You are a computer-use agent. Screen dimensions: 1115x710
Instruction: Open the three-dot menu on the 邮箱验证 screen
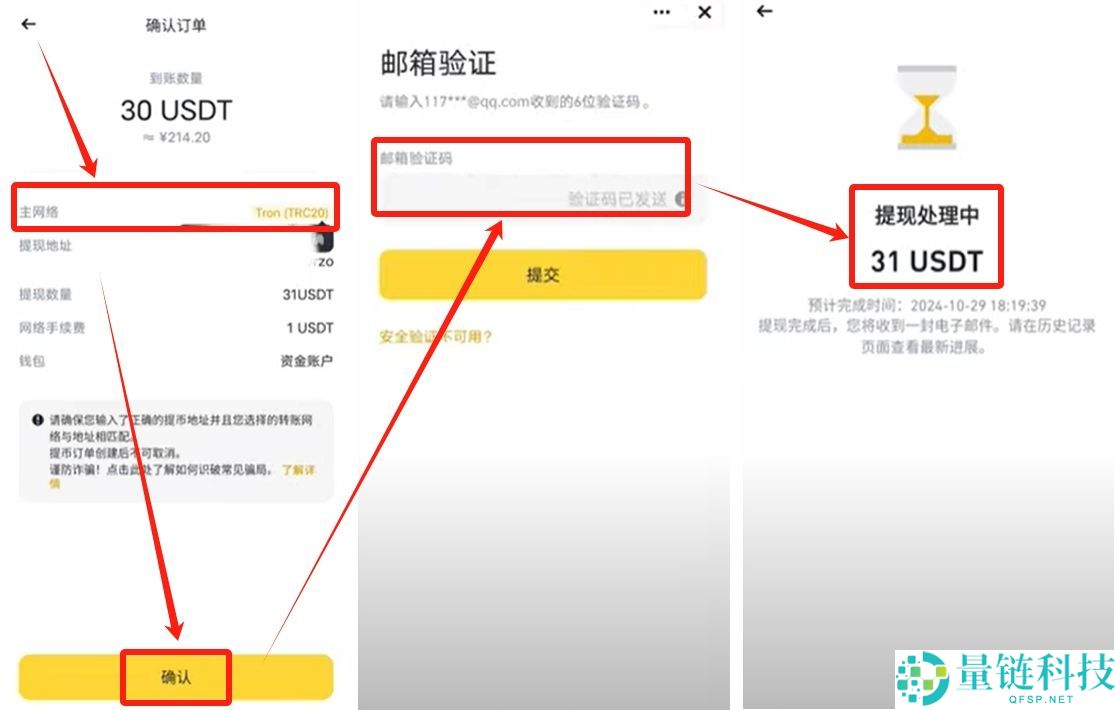[661, 13]
